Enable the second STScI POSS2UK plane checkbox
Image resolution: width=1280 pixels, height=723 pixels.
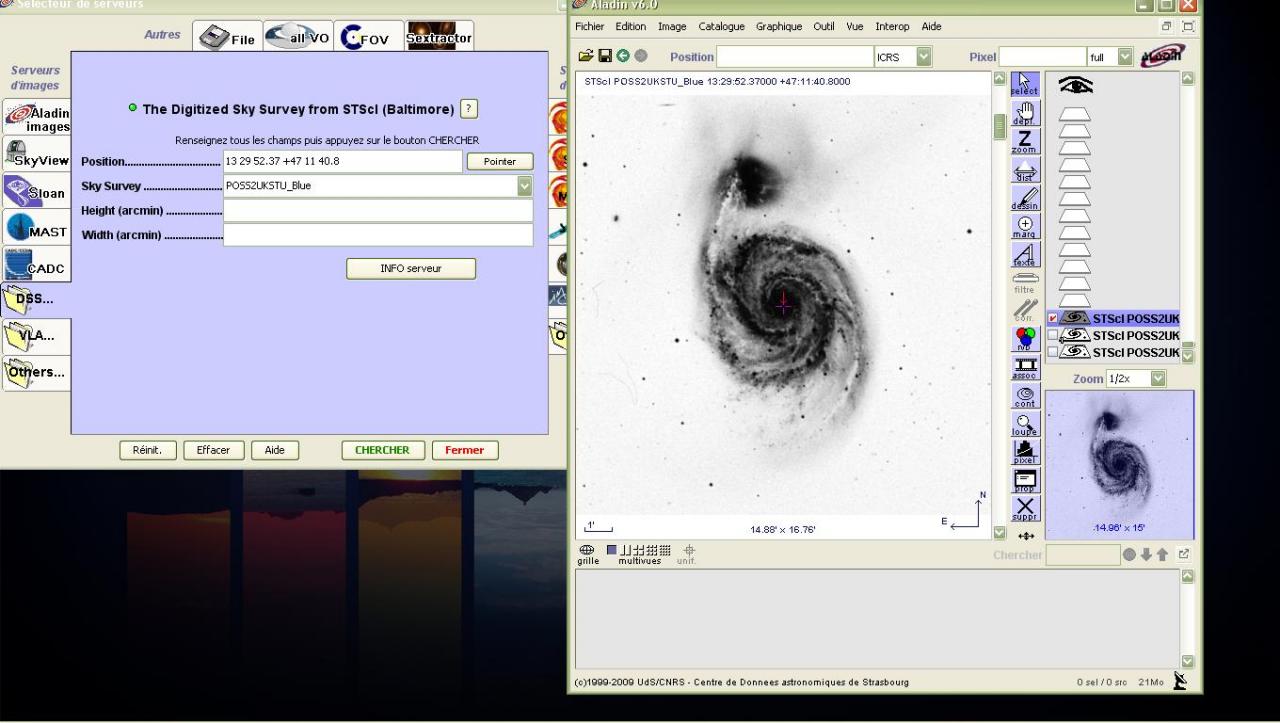pyautogui.click(x=1052, y=336)
